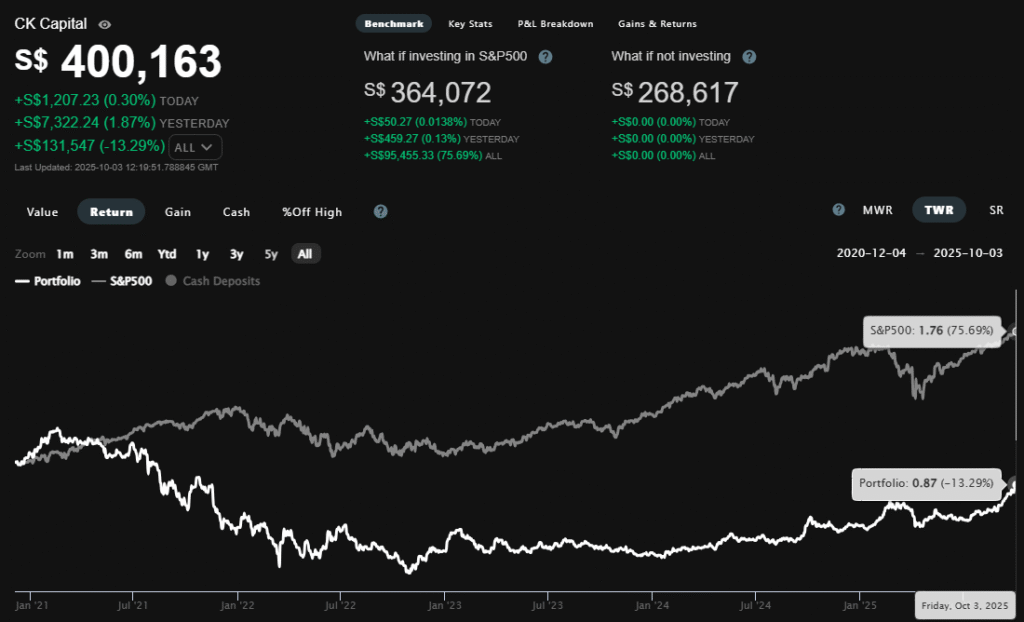Set chart zoom to Ytd
This screenshot has width=1024, height=622.
167,254
